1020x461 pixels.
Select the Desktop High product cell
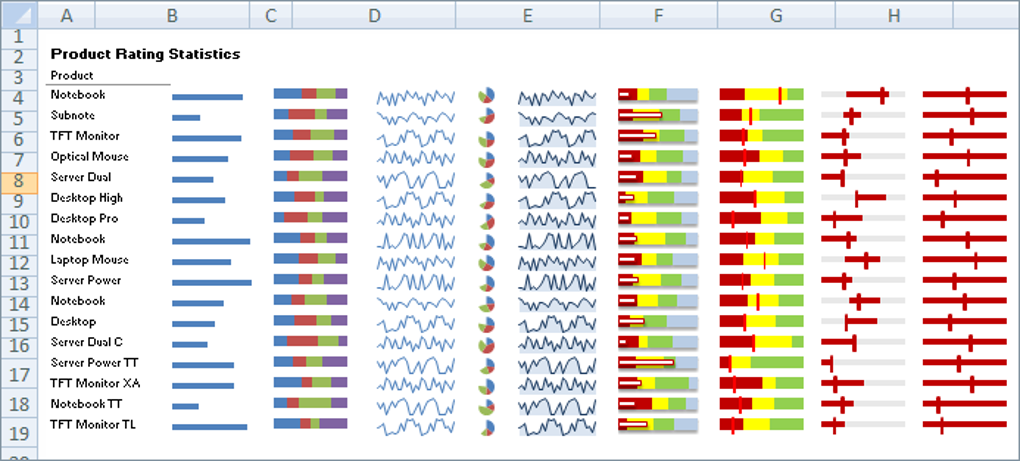point(87,198)
